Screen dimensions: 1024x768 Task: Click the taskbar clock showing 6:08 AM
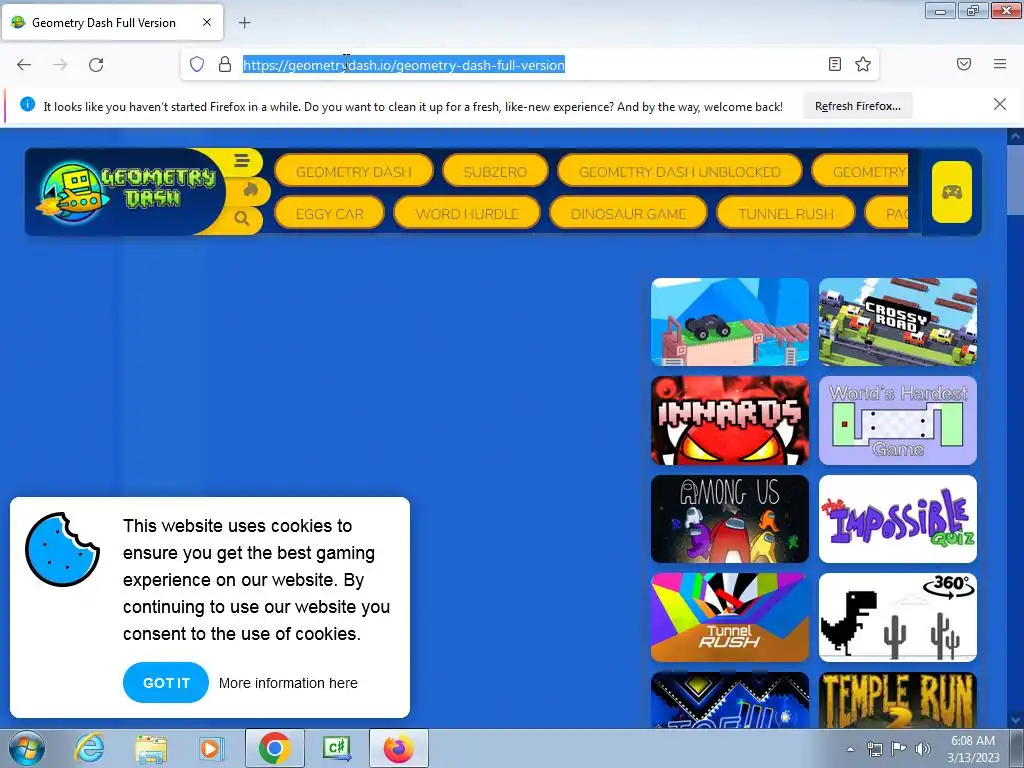(973, 749)
